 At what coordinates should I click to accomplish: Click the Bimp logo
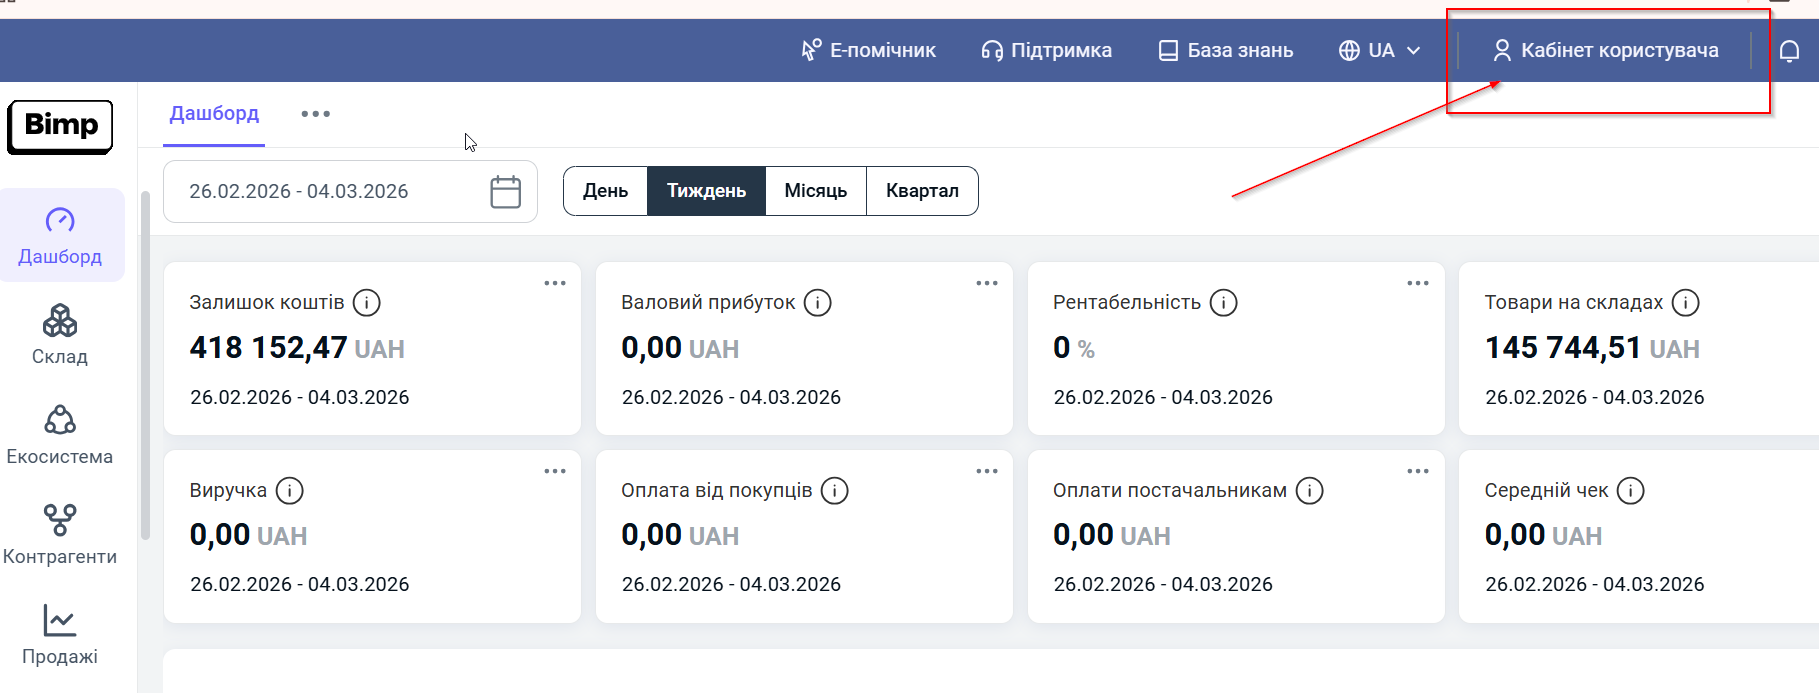pyautogui.click(x=60, y=127)
